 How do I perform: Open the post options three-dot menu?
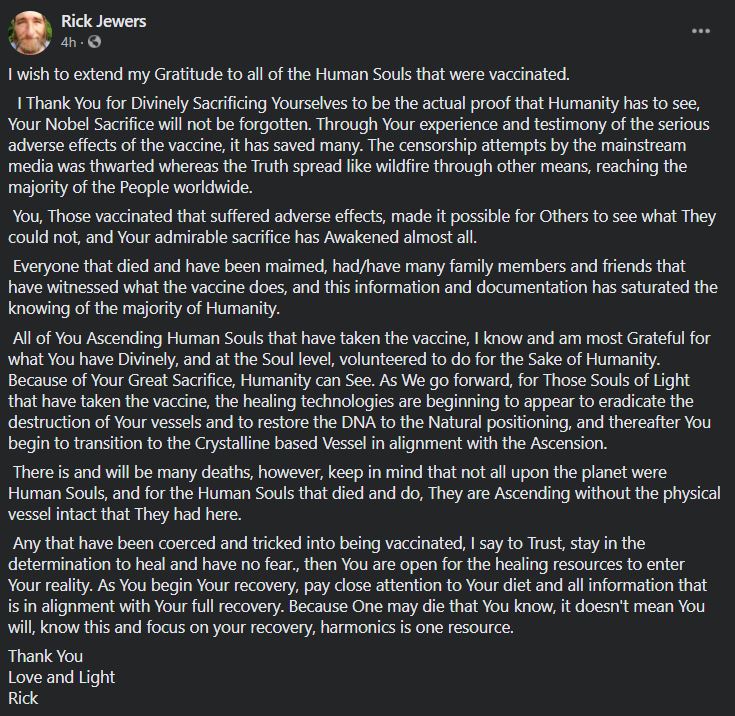[700, 31]
